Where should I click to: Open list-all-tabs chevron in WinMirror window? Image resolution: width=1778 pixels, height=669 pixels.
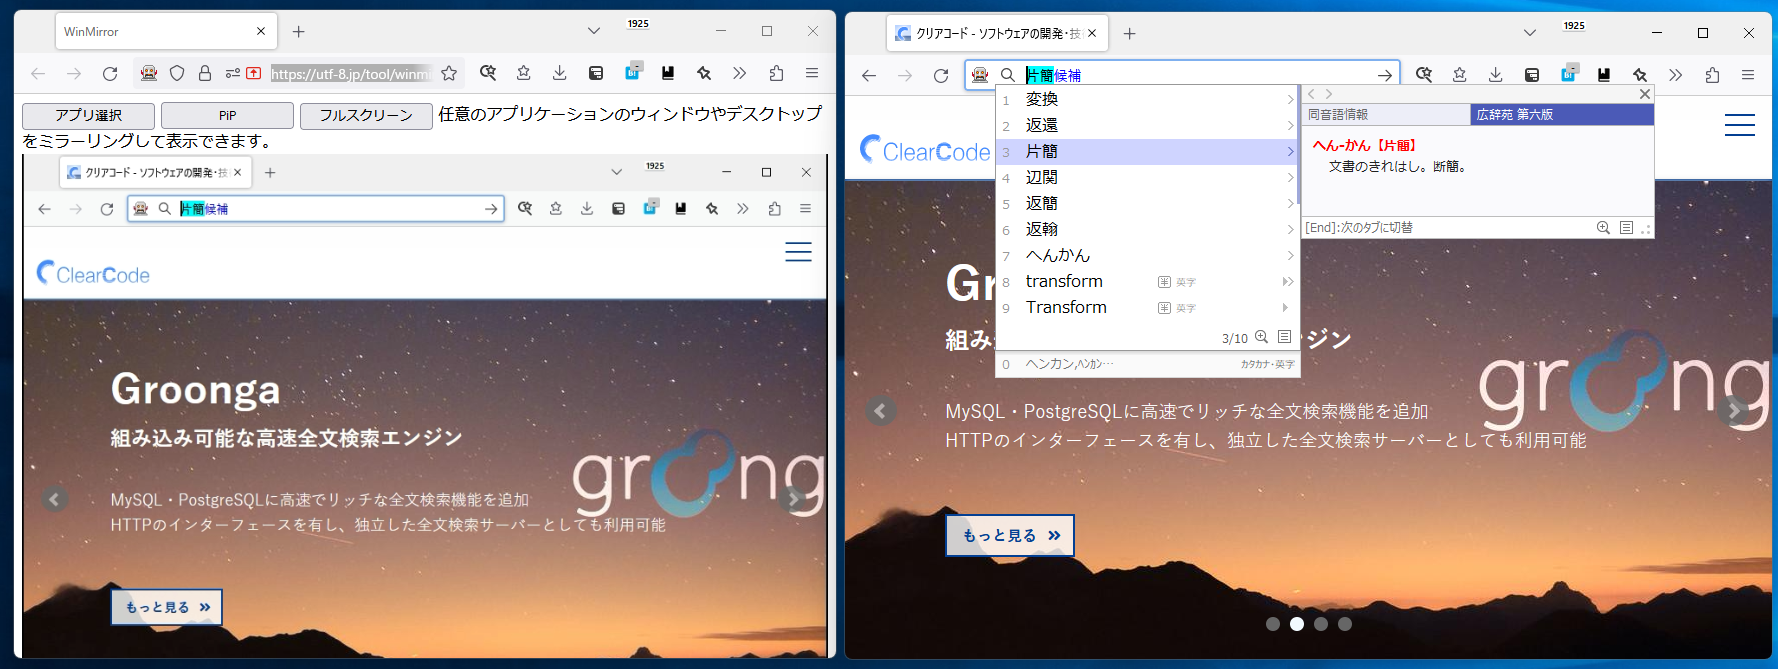(x=594, y=31)
